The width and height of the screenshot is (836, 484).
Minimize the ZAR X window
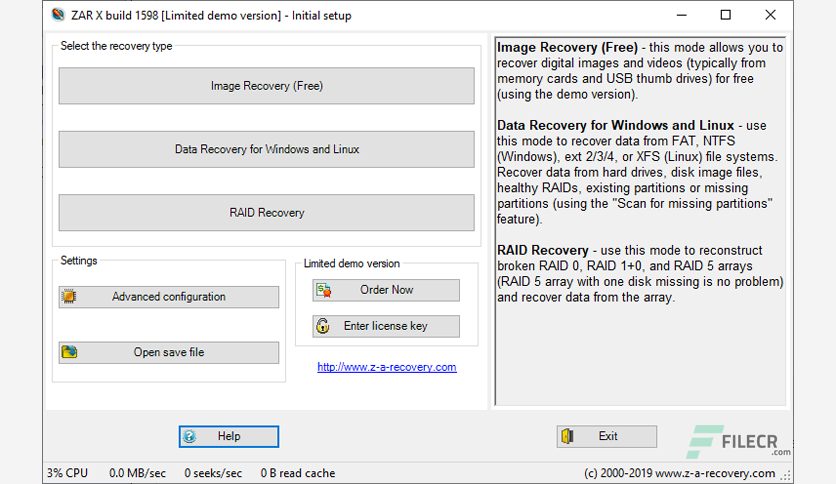[x=681, y=15]
